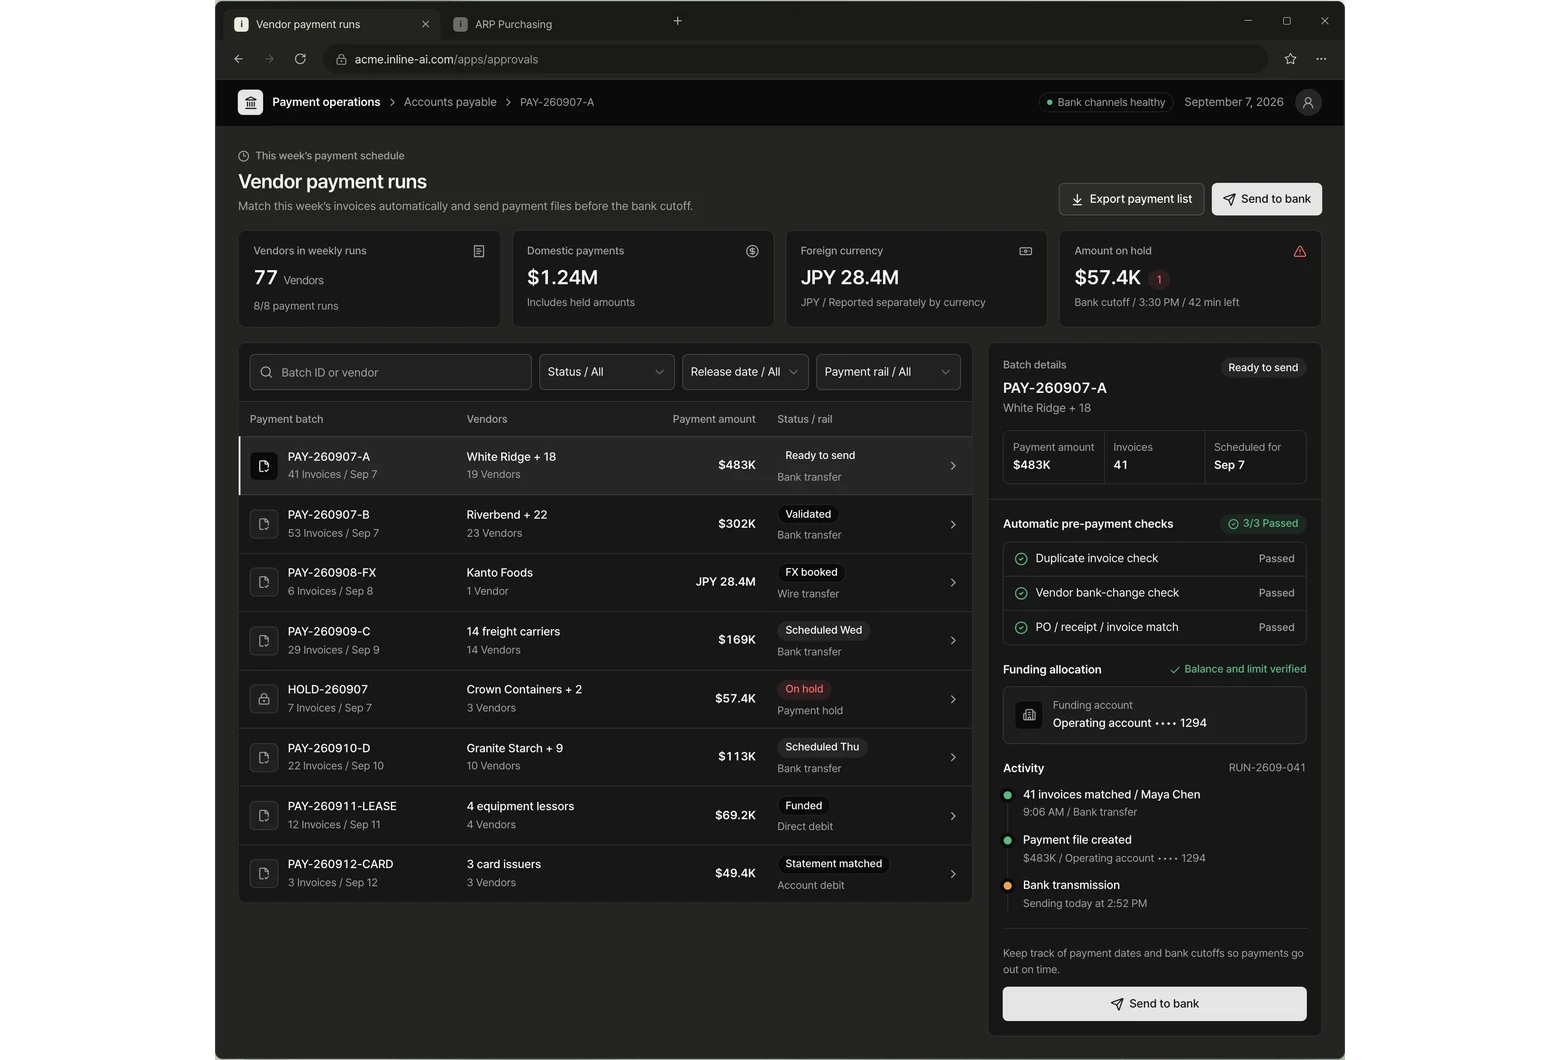Image resolution: width=1560 pixels, height=1060 pixels.
Task: Select the Kanto Foods vendor cell
Action: pos(500,581)
